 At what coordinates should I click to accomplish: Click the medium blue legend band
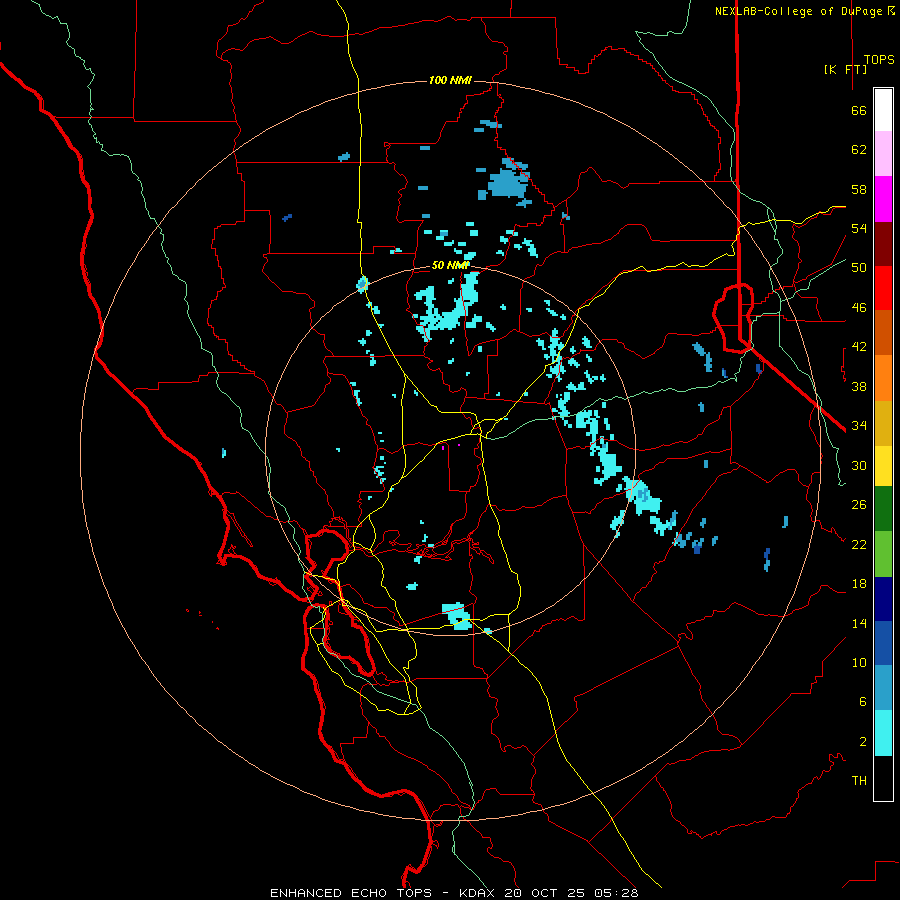pyautogui.click(x=883, y=643)
